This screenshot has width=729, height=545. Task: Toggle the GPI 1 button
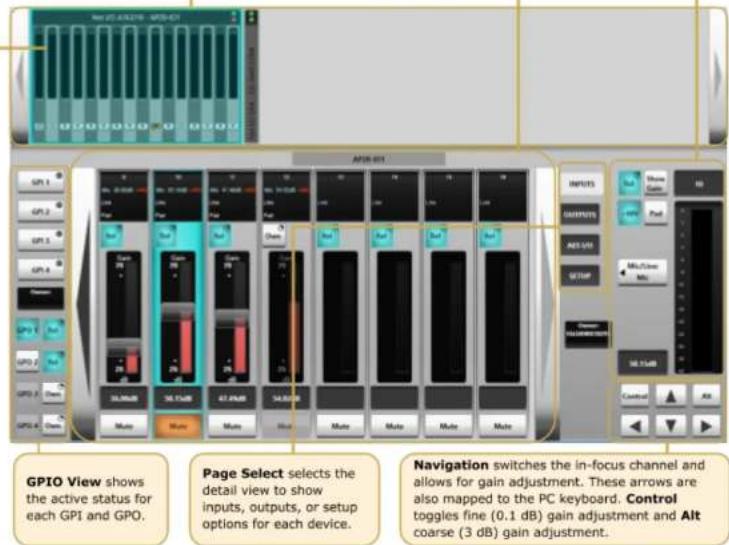[x=40, y=181]
